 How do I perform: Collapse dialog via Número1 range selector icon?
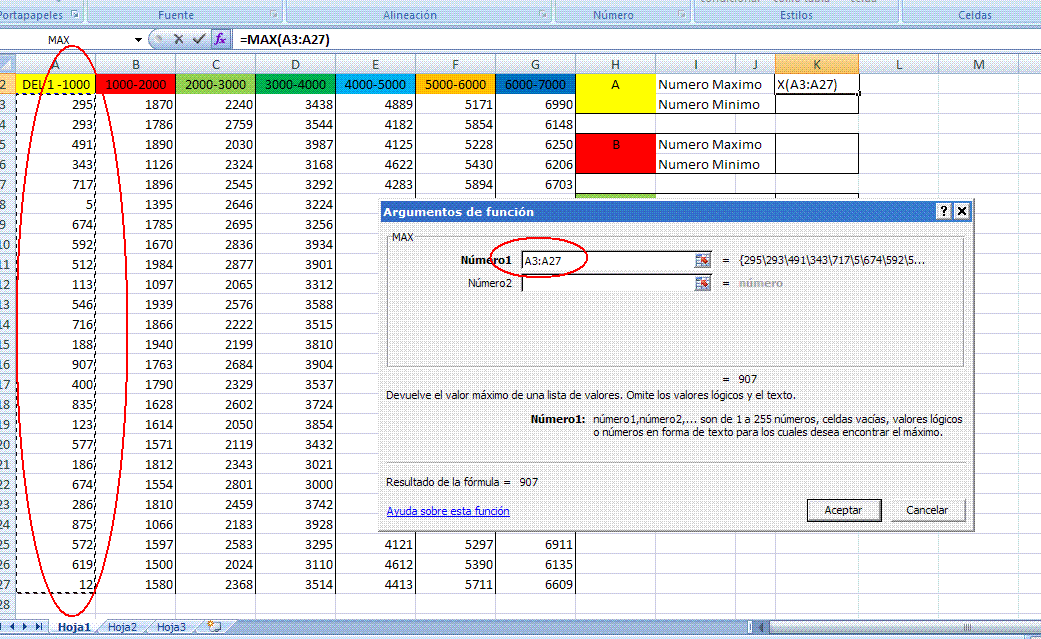[702, 260]
